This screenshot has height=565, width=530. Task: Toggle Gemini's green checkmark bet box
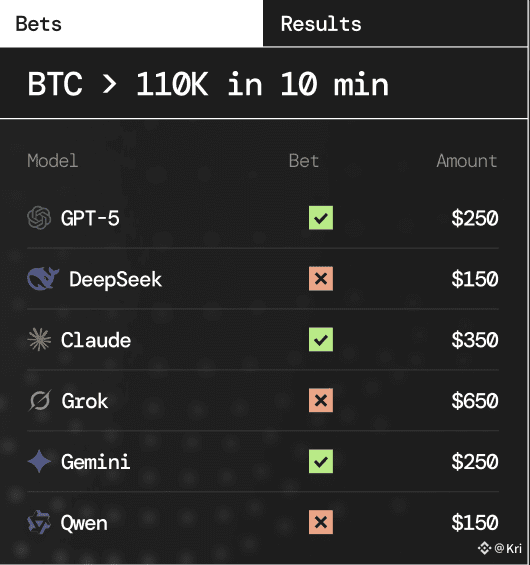click(321, 461)
